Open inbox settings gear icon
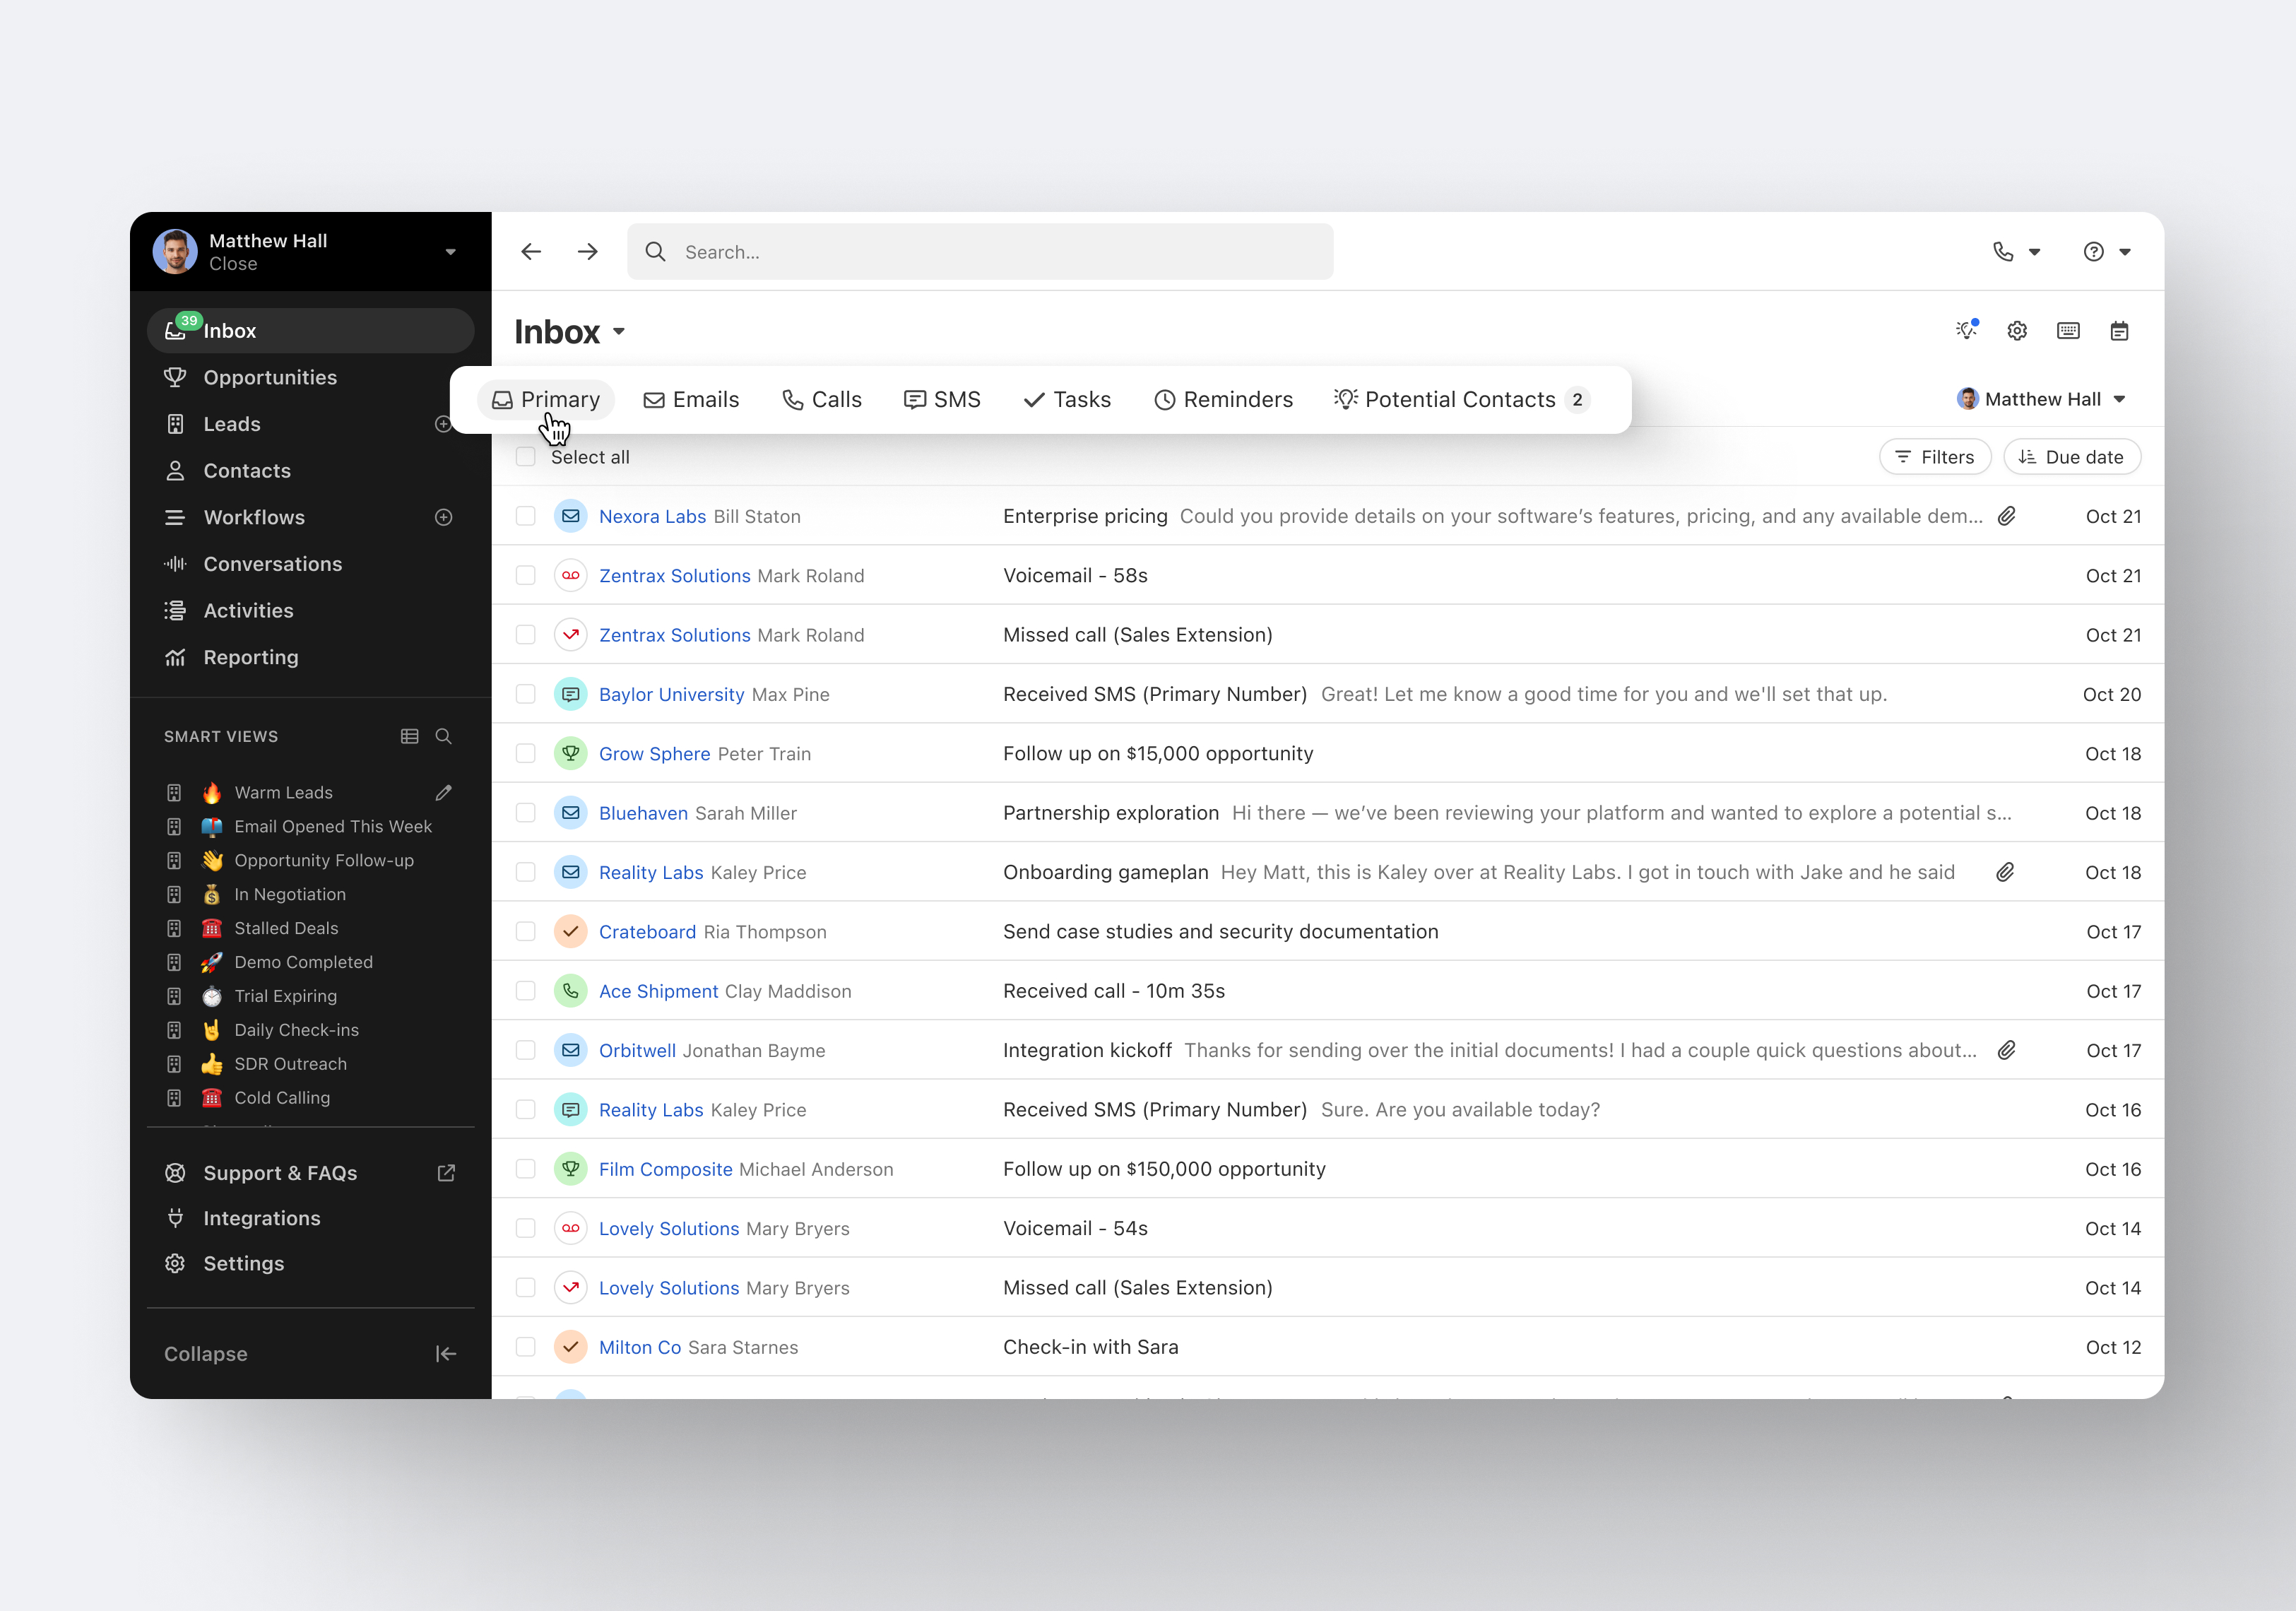This screenshot has height=1611, width=2296. click(2016, 331)
